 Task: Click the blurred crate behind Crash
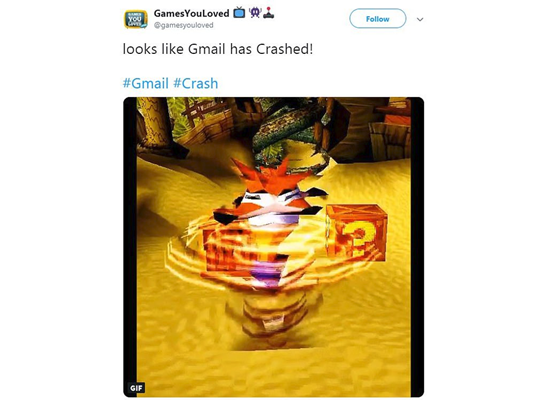[x=228, y=249]
